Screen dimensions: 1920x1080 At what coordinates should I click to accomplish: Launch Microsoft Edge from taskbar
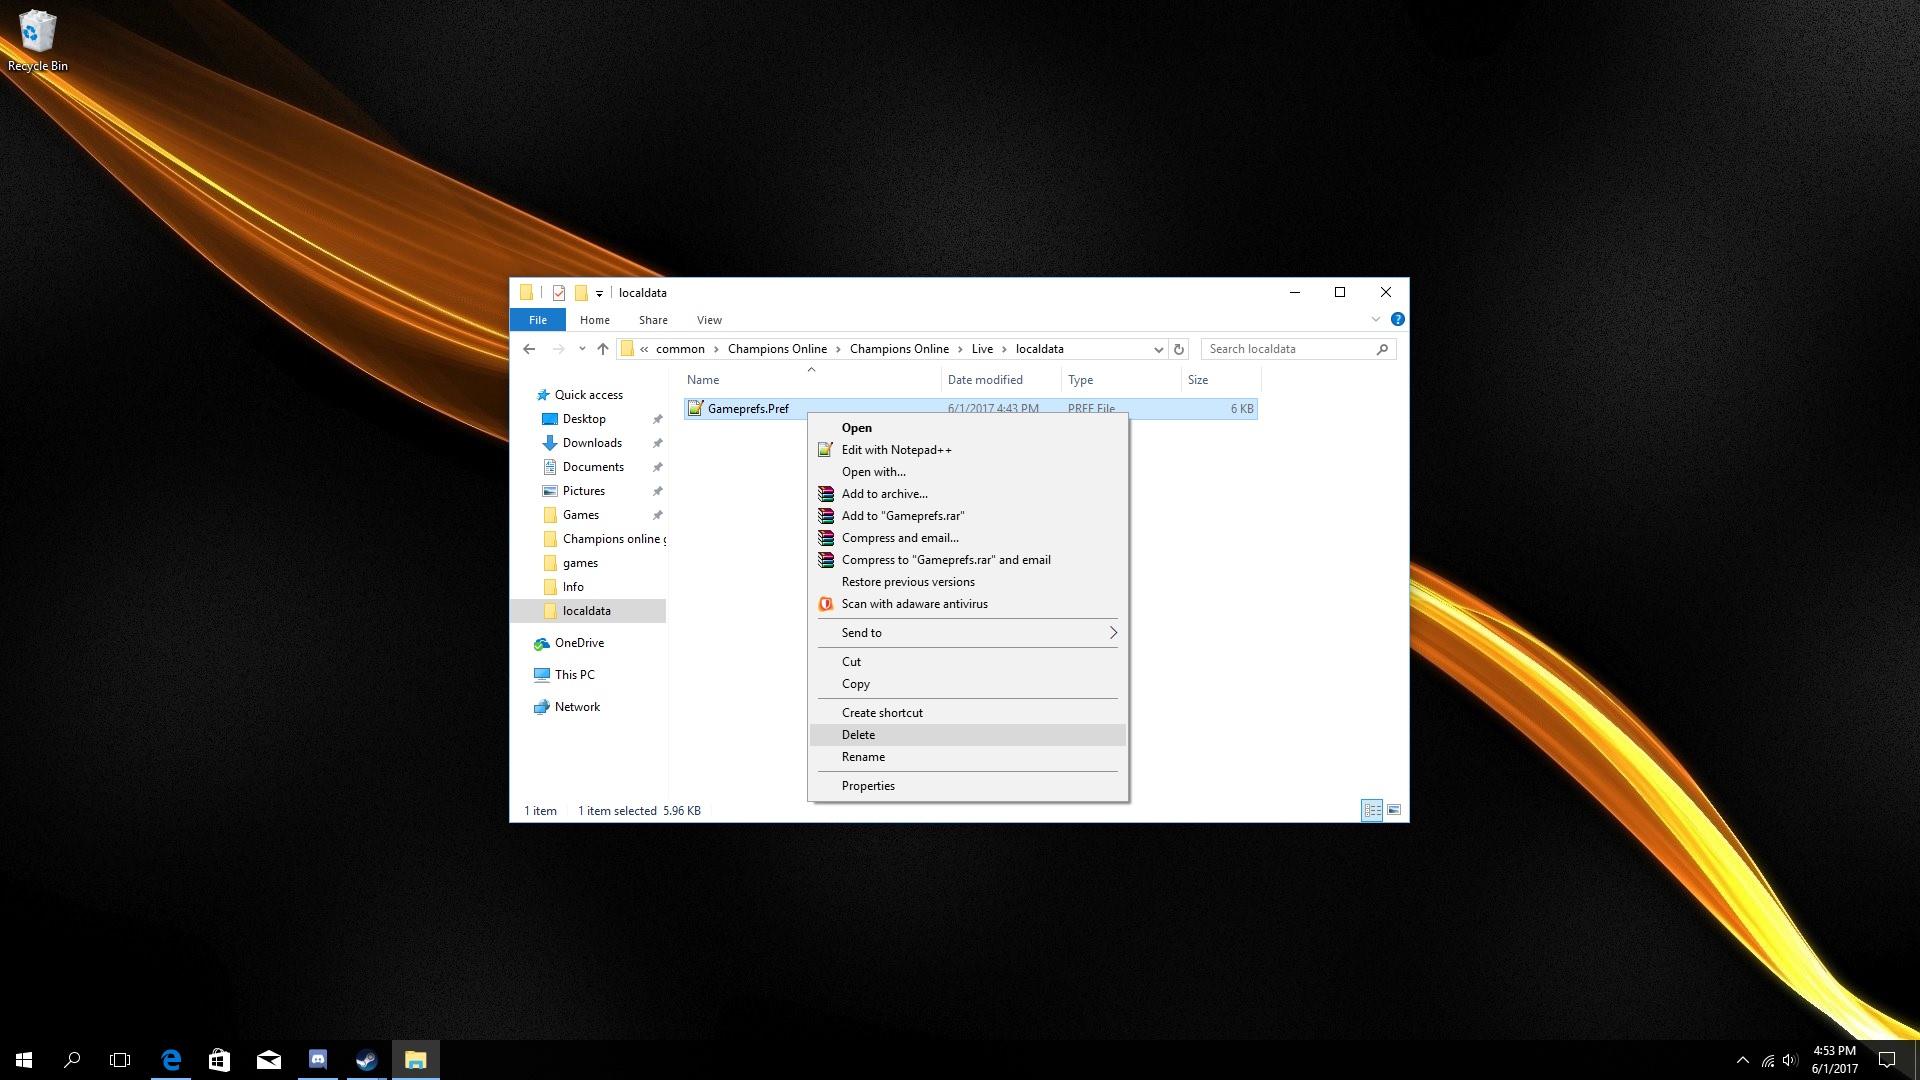pyautogui.click(x=171, y=1060)
